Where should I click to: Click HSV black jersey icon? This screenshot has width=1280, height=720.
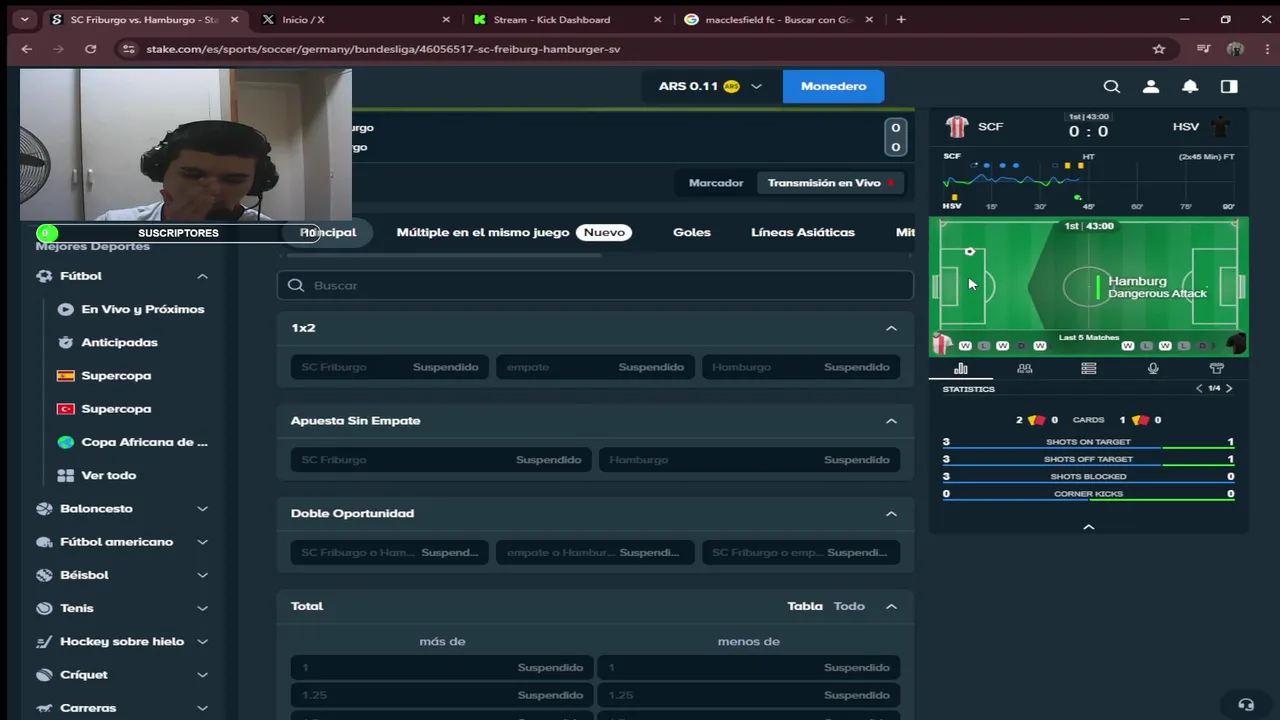tap(1220, 127)
